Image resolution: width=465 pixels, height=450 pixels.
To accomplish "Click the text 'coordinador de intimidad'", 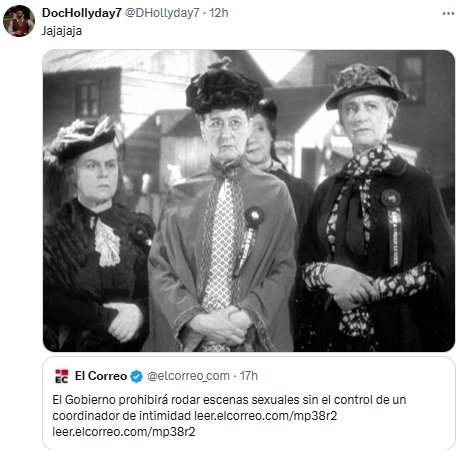I will click(x=122, y=416).
